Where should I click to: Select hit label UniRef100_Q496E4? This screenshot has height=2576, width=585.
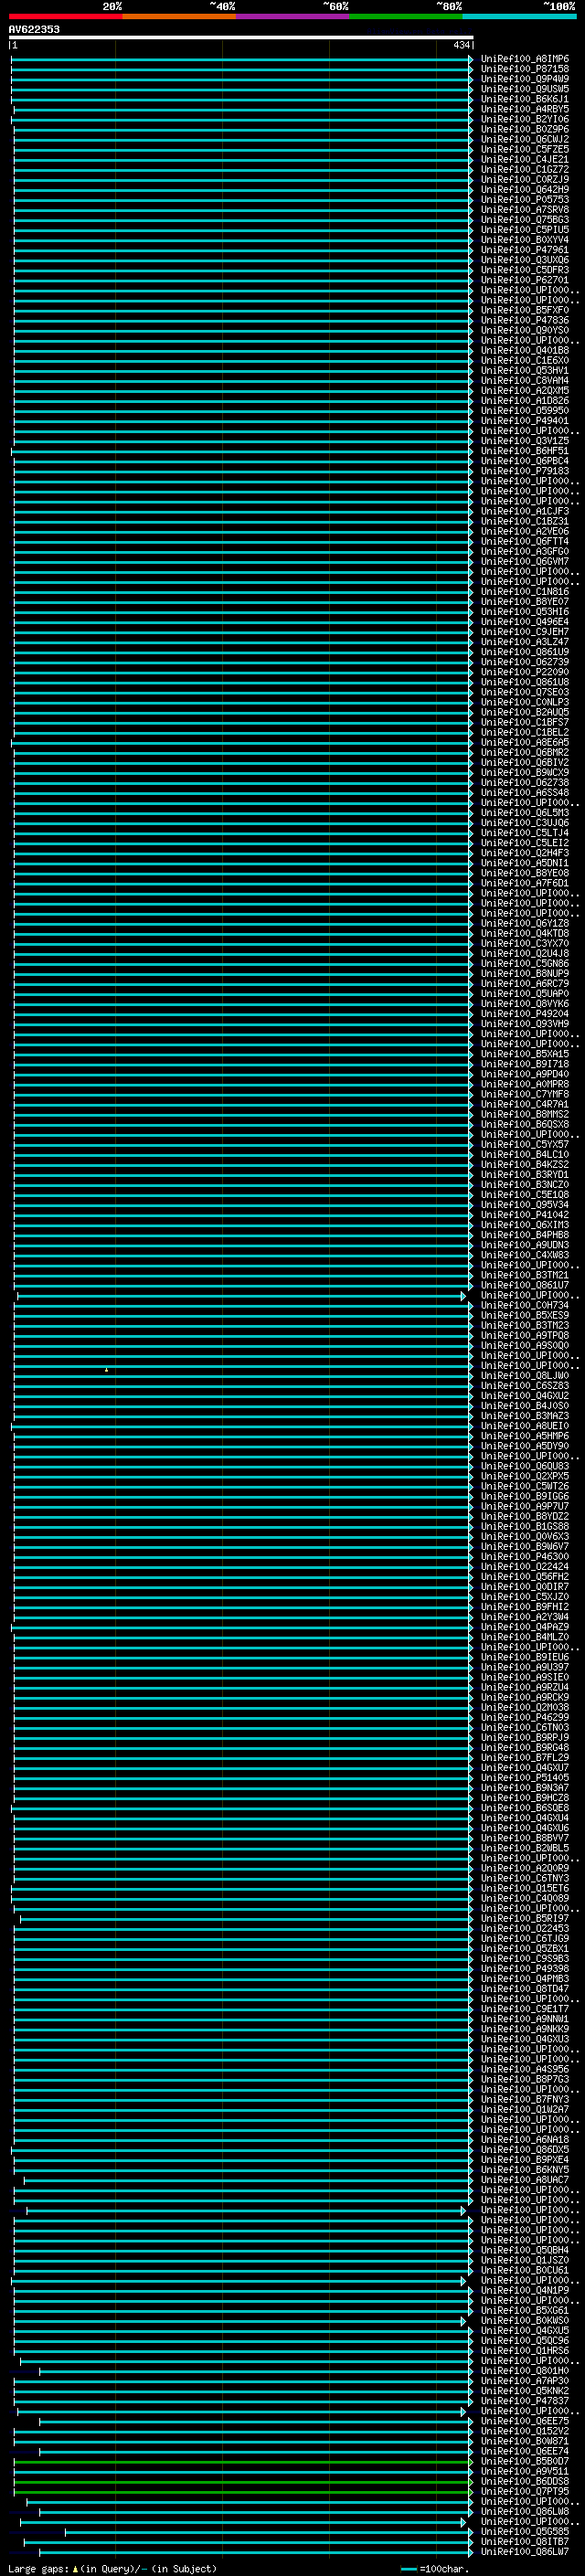(524, 622)
